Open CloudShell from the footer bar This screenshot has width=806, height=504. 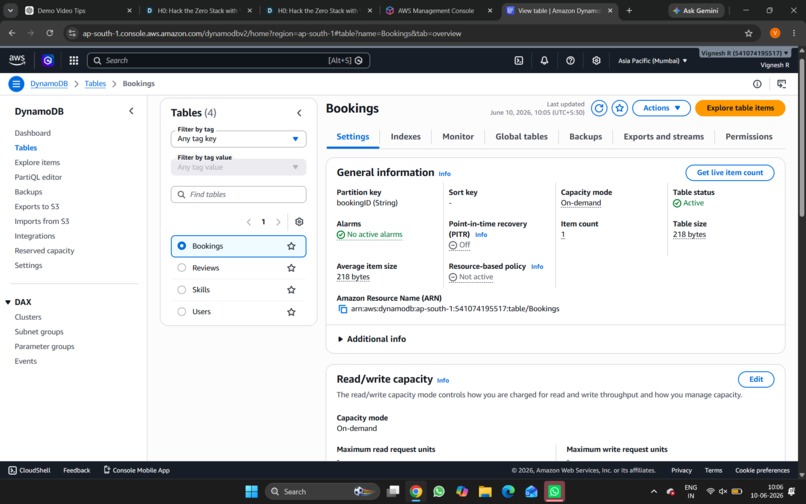[29, 470]
